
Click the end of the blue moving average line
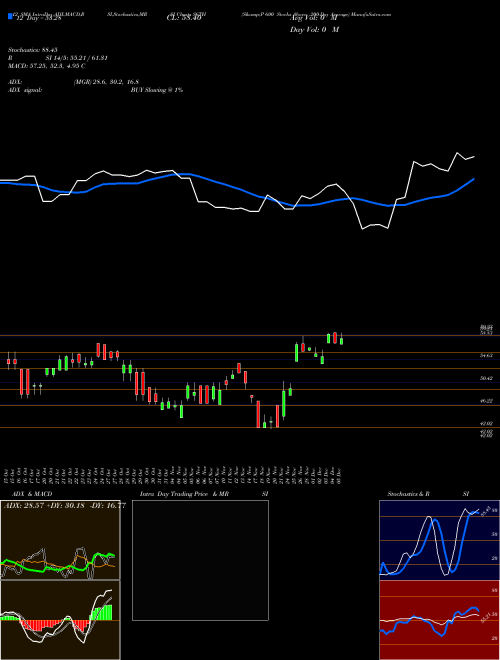point(474,179)
